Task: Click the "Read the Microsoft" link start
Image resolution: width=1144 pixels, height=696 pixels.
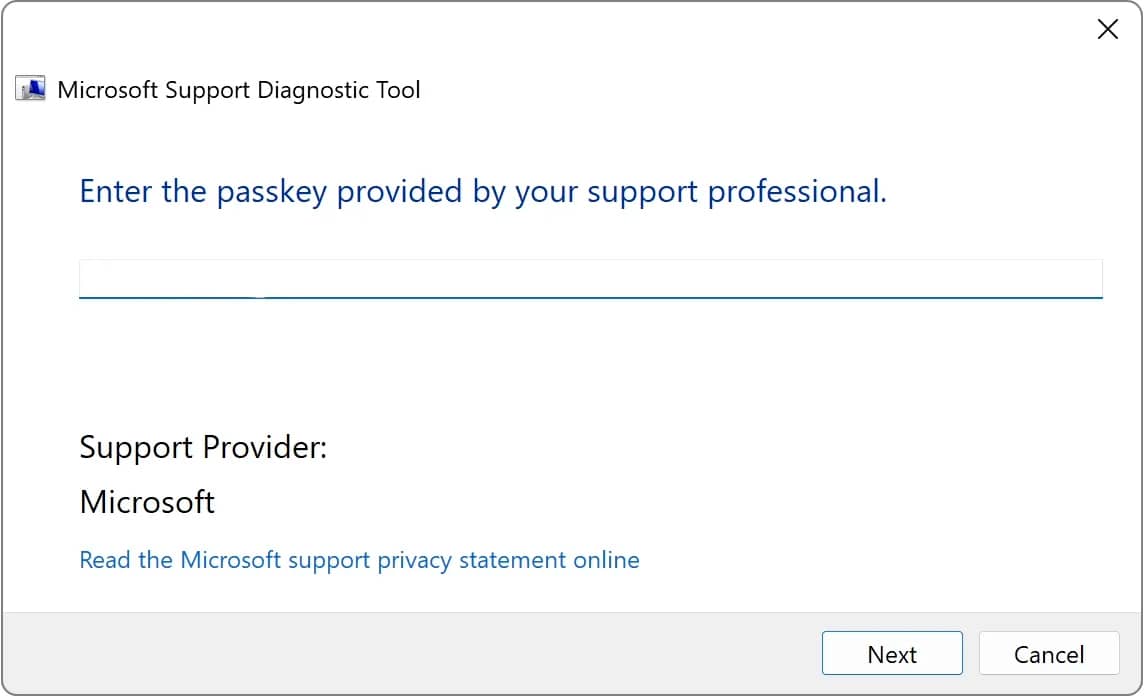Action: click(x=128, y=559)
